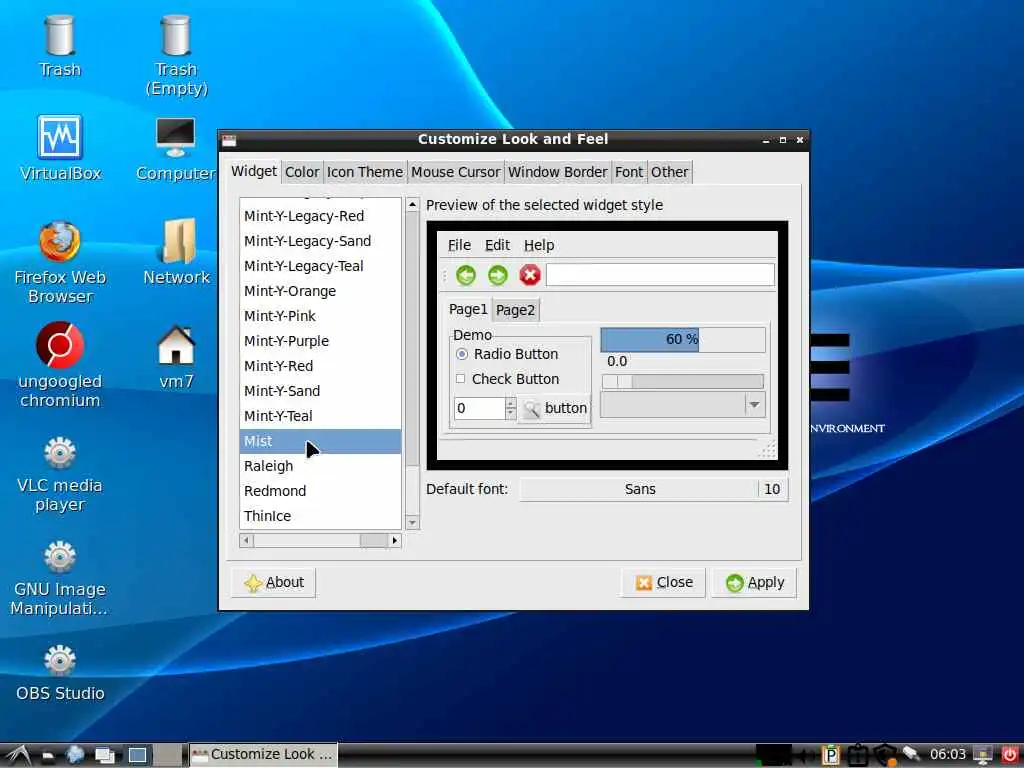The image size is (1024, 768).
Task: Click the yellow P tray icon
Action: point(831,755)
